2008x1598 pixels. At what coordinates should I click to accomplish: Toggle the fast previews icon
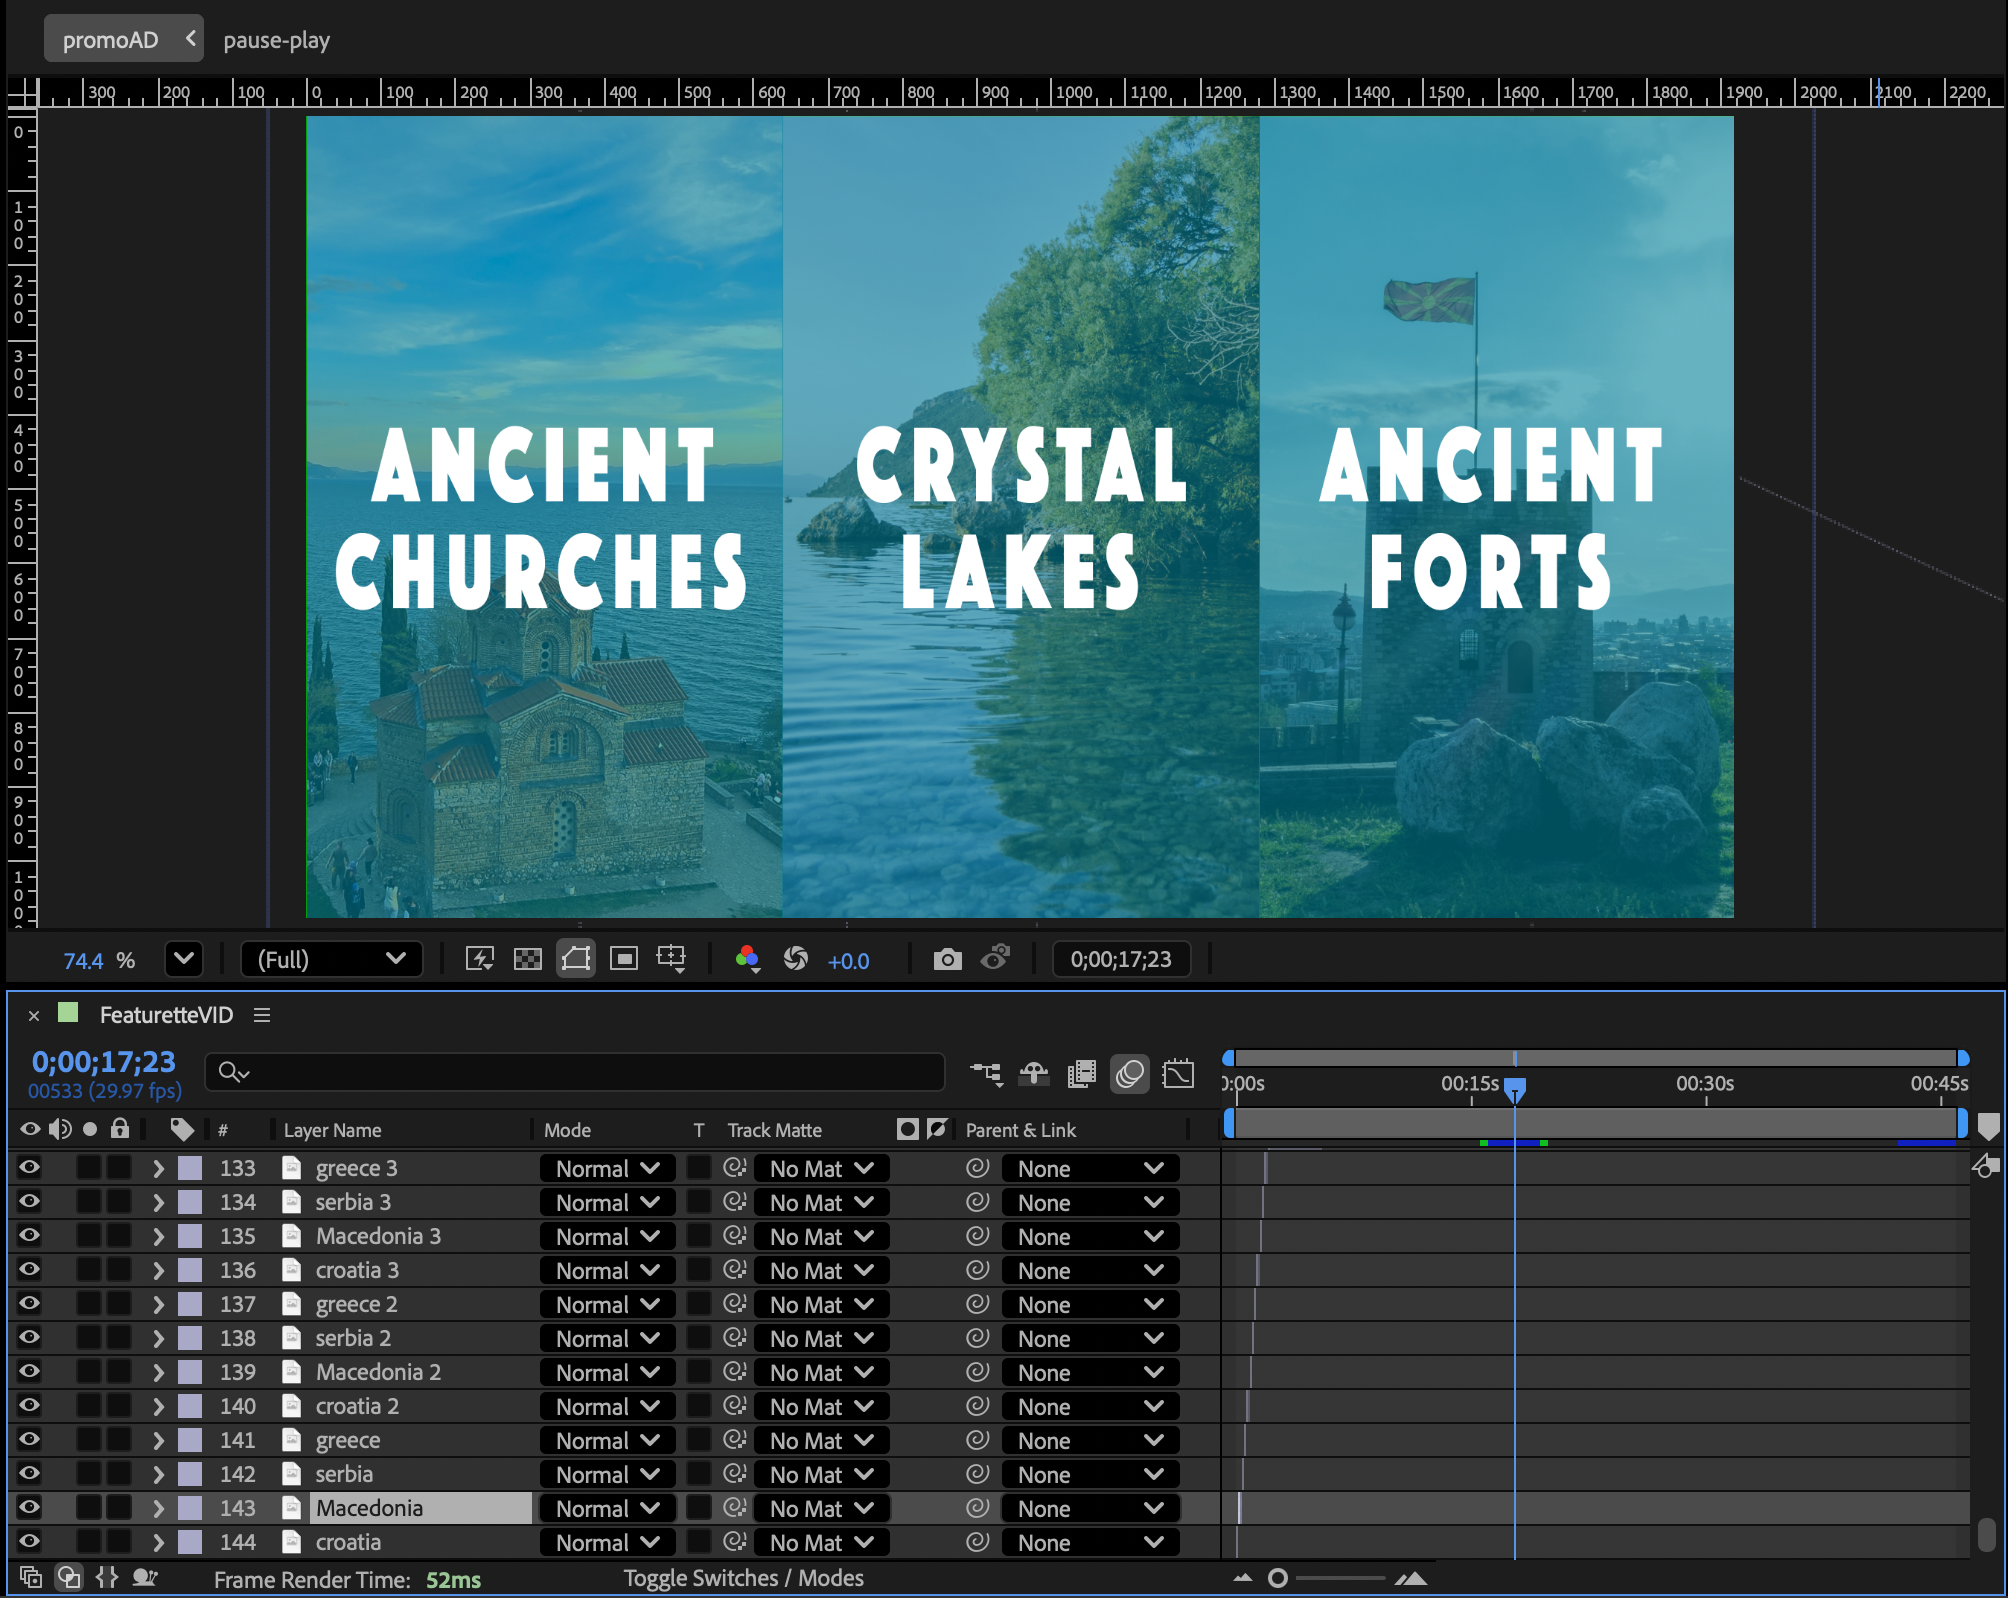[x=480, y=960]
